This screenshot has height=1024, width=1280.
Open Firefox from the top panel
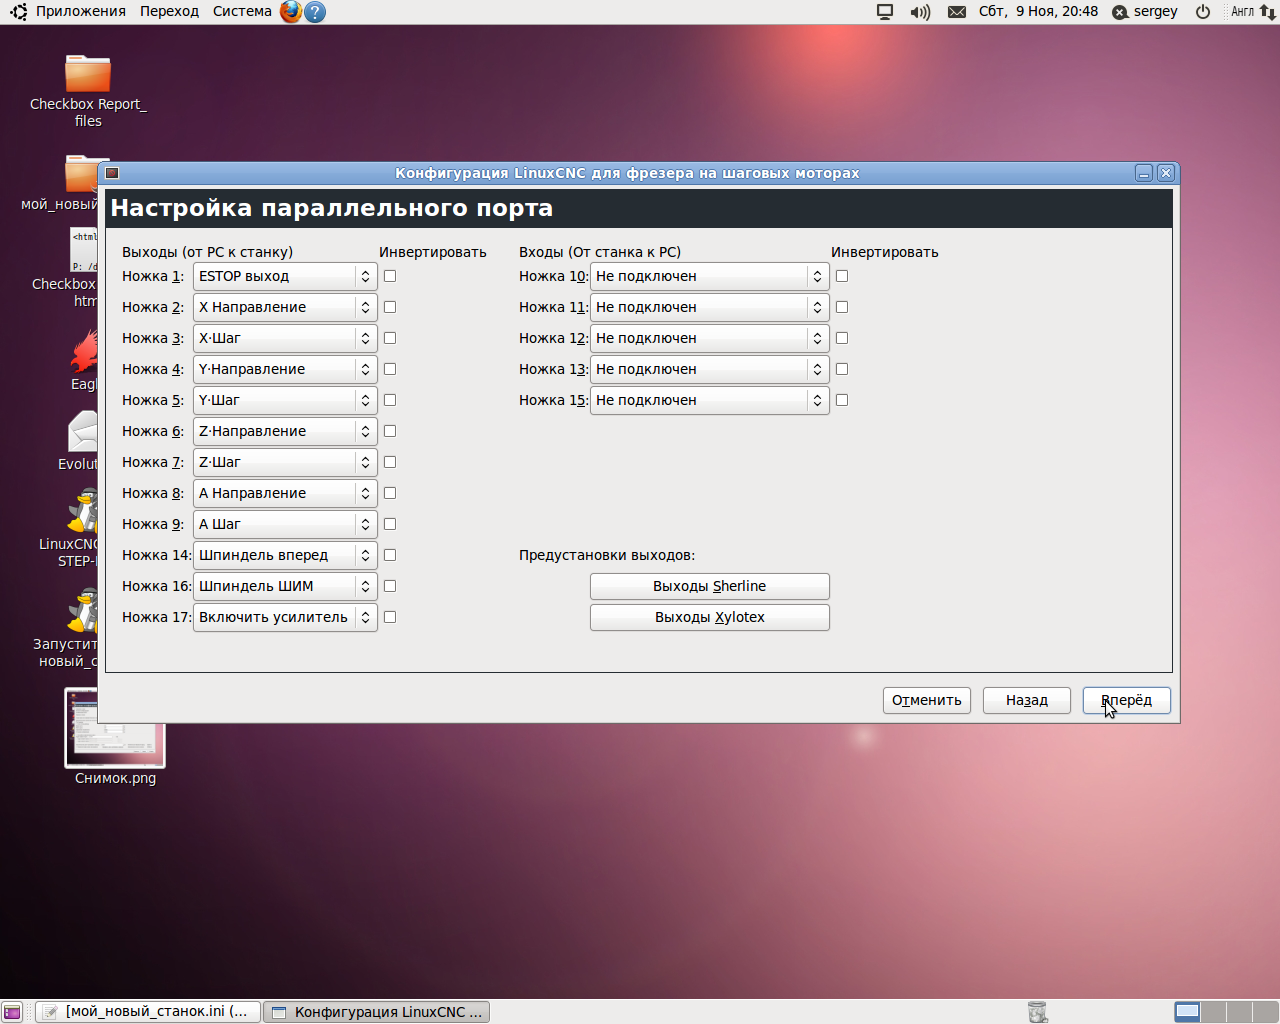(x=290, y=12)
